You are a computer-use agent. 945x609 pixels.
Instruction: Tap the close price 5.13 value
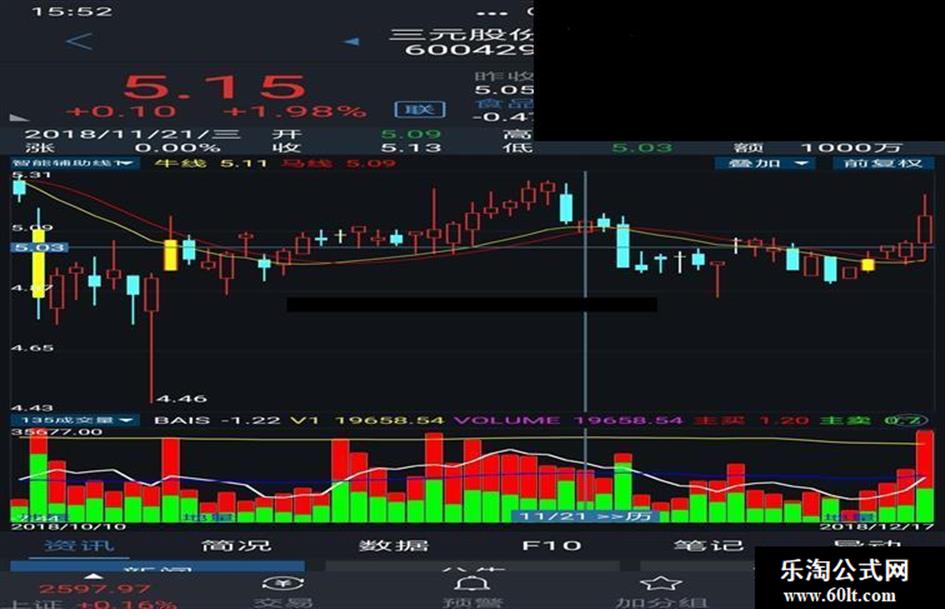(x=410, y=148)
